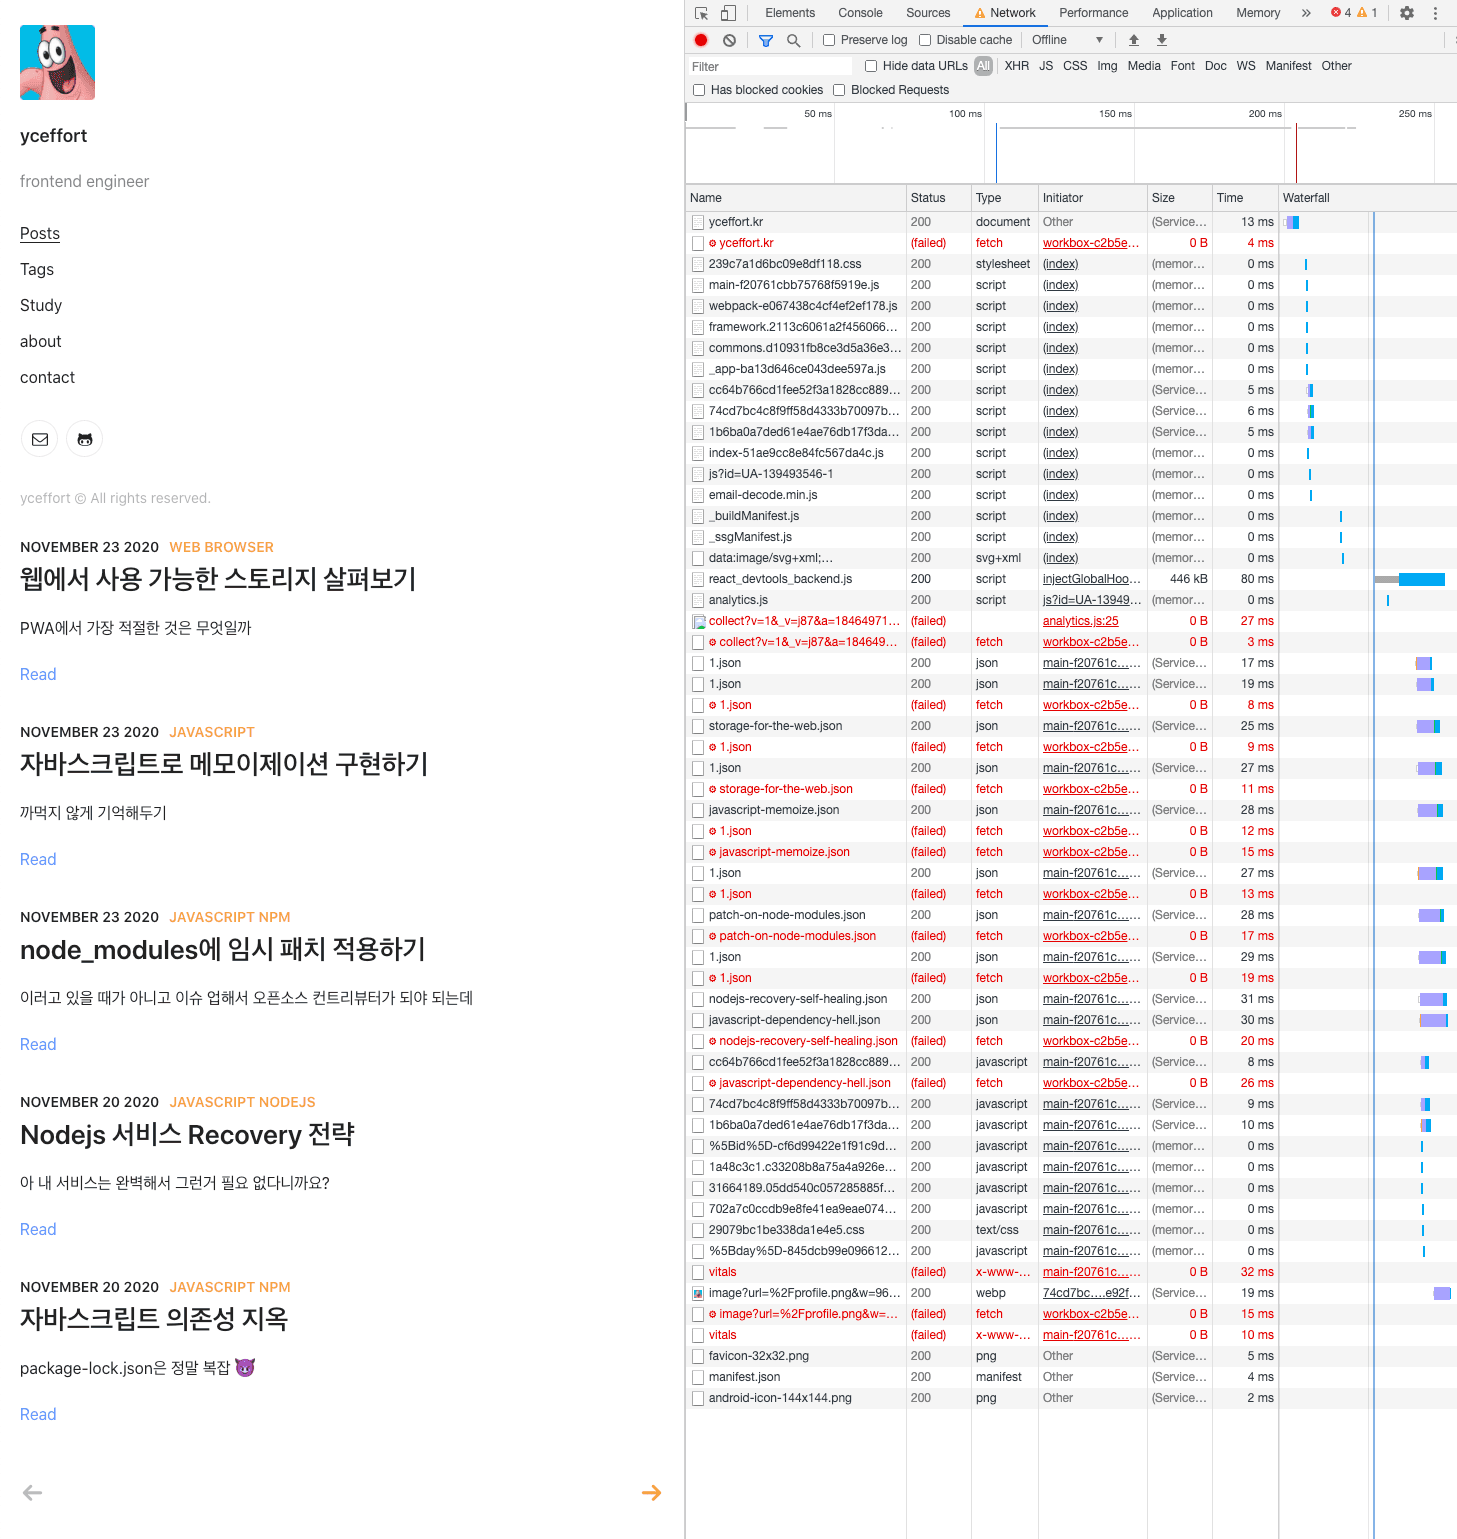Image resolution: width=1457 pixels, height=1539 pixels.
Task: Click the WEB BROWSER tag label
Action: (221, 547)
